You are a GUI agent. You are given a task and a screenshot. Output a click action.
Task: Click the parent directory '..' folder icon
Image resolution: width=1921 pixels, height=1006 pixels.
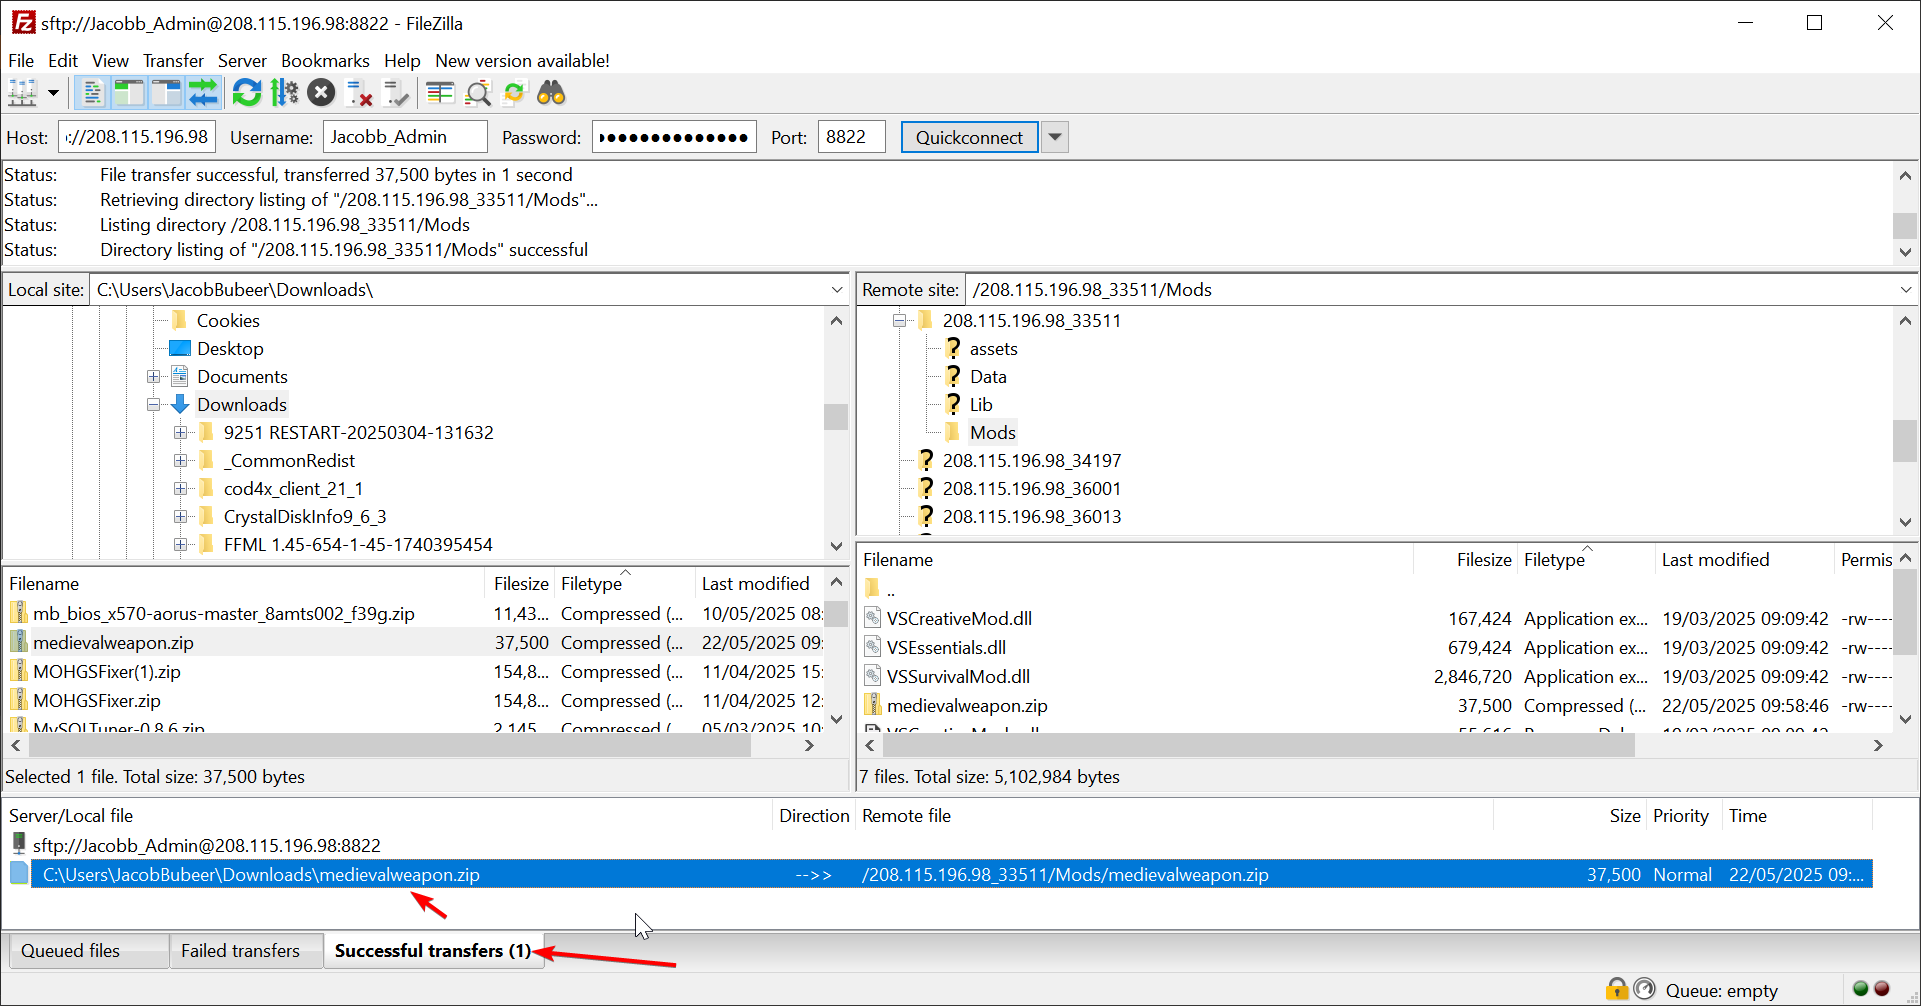[873, 588]
